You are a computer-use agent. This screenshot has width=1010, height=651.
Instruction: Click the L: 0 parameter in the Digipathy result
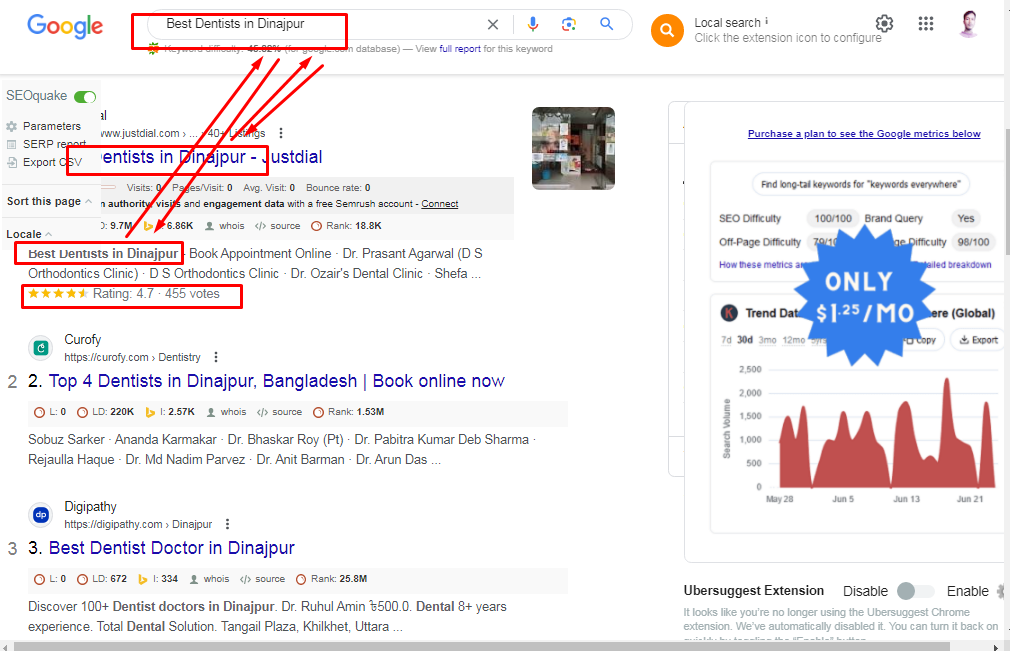(x=50, y=579)
